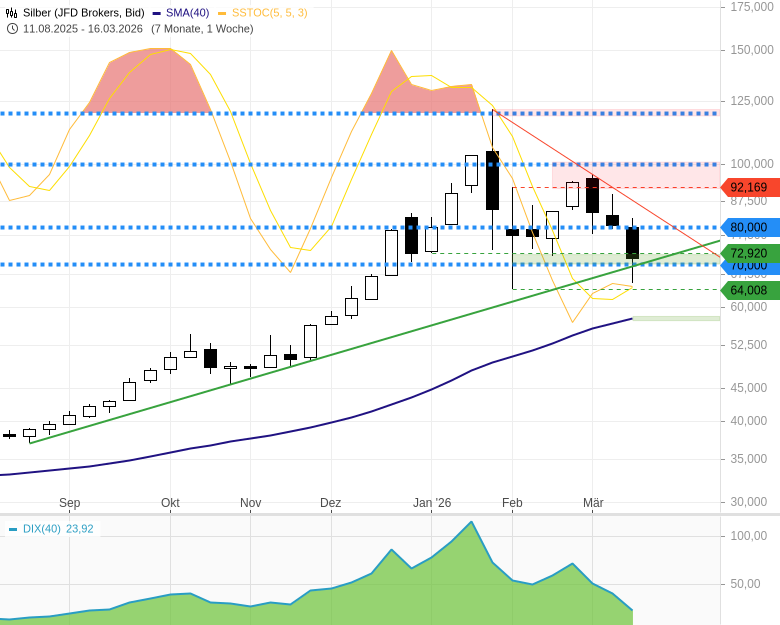Click the Jan '26 time axis label
Viewport: 780px width, 625px height.
pos(432,503)
